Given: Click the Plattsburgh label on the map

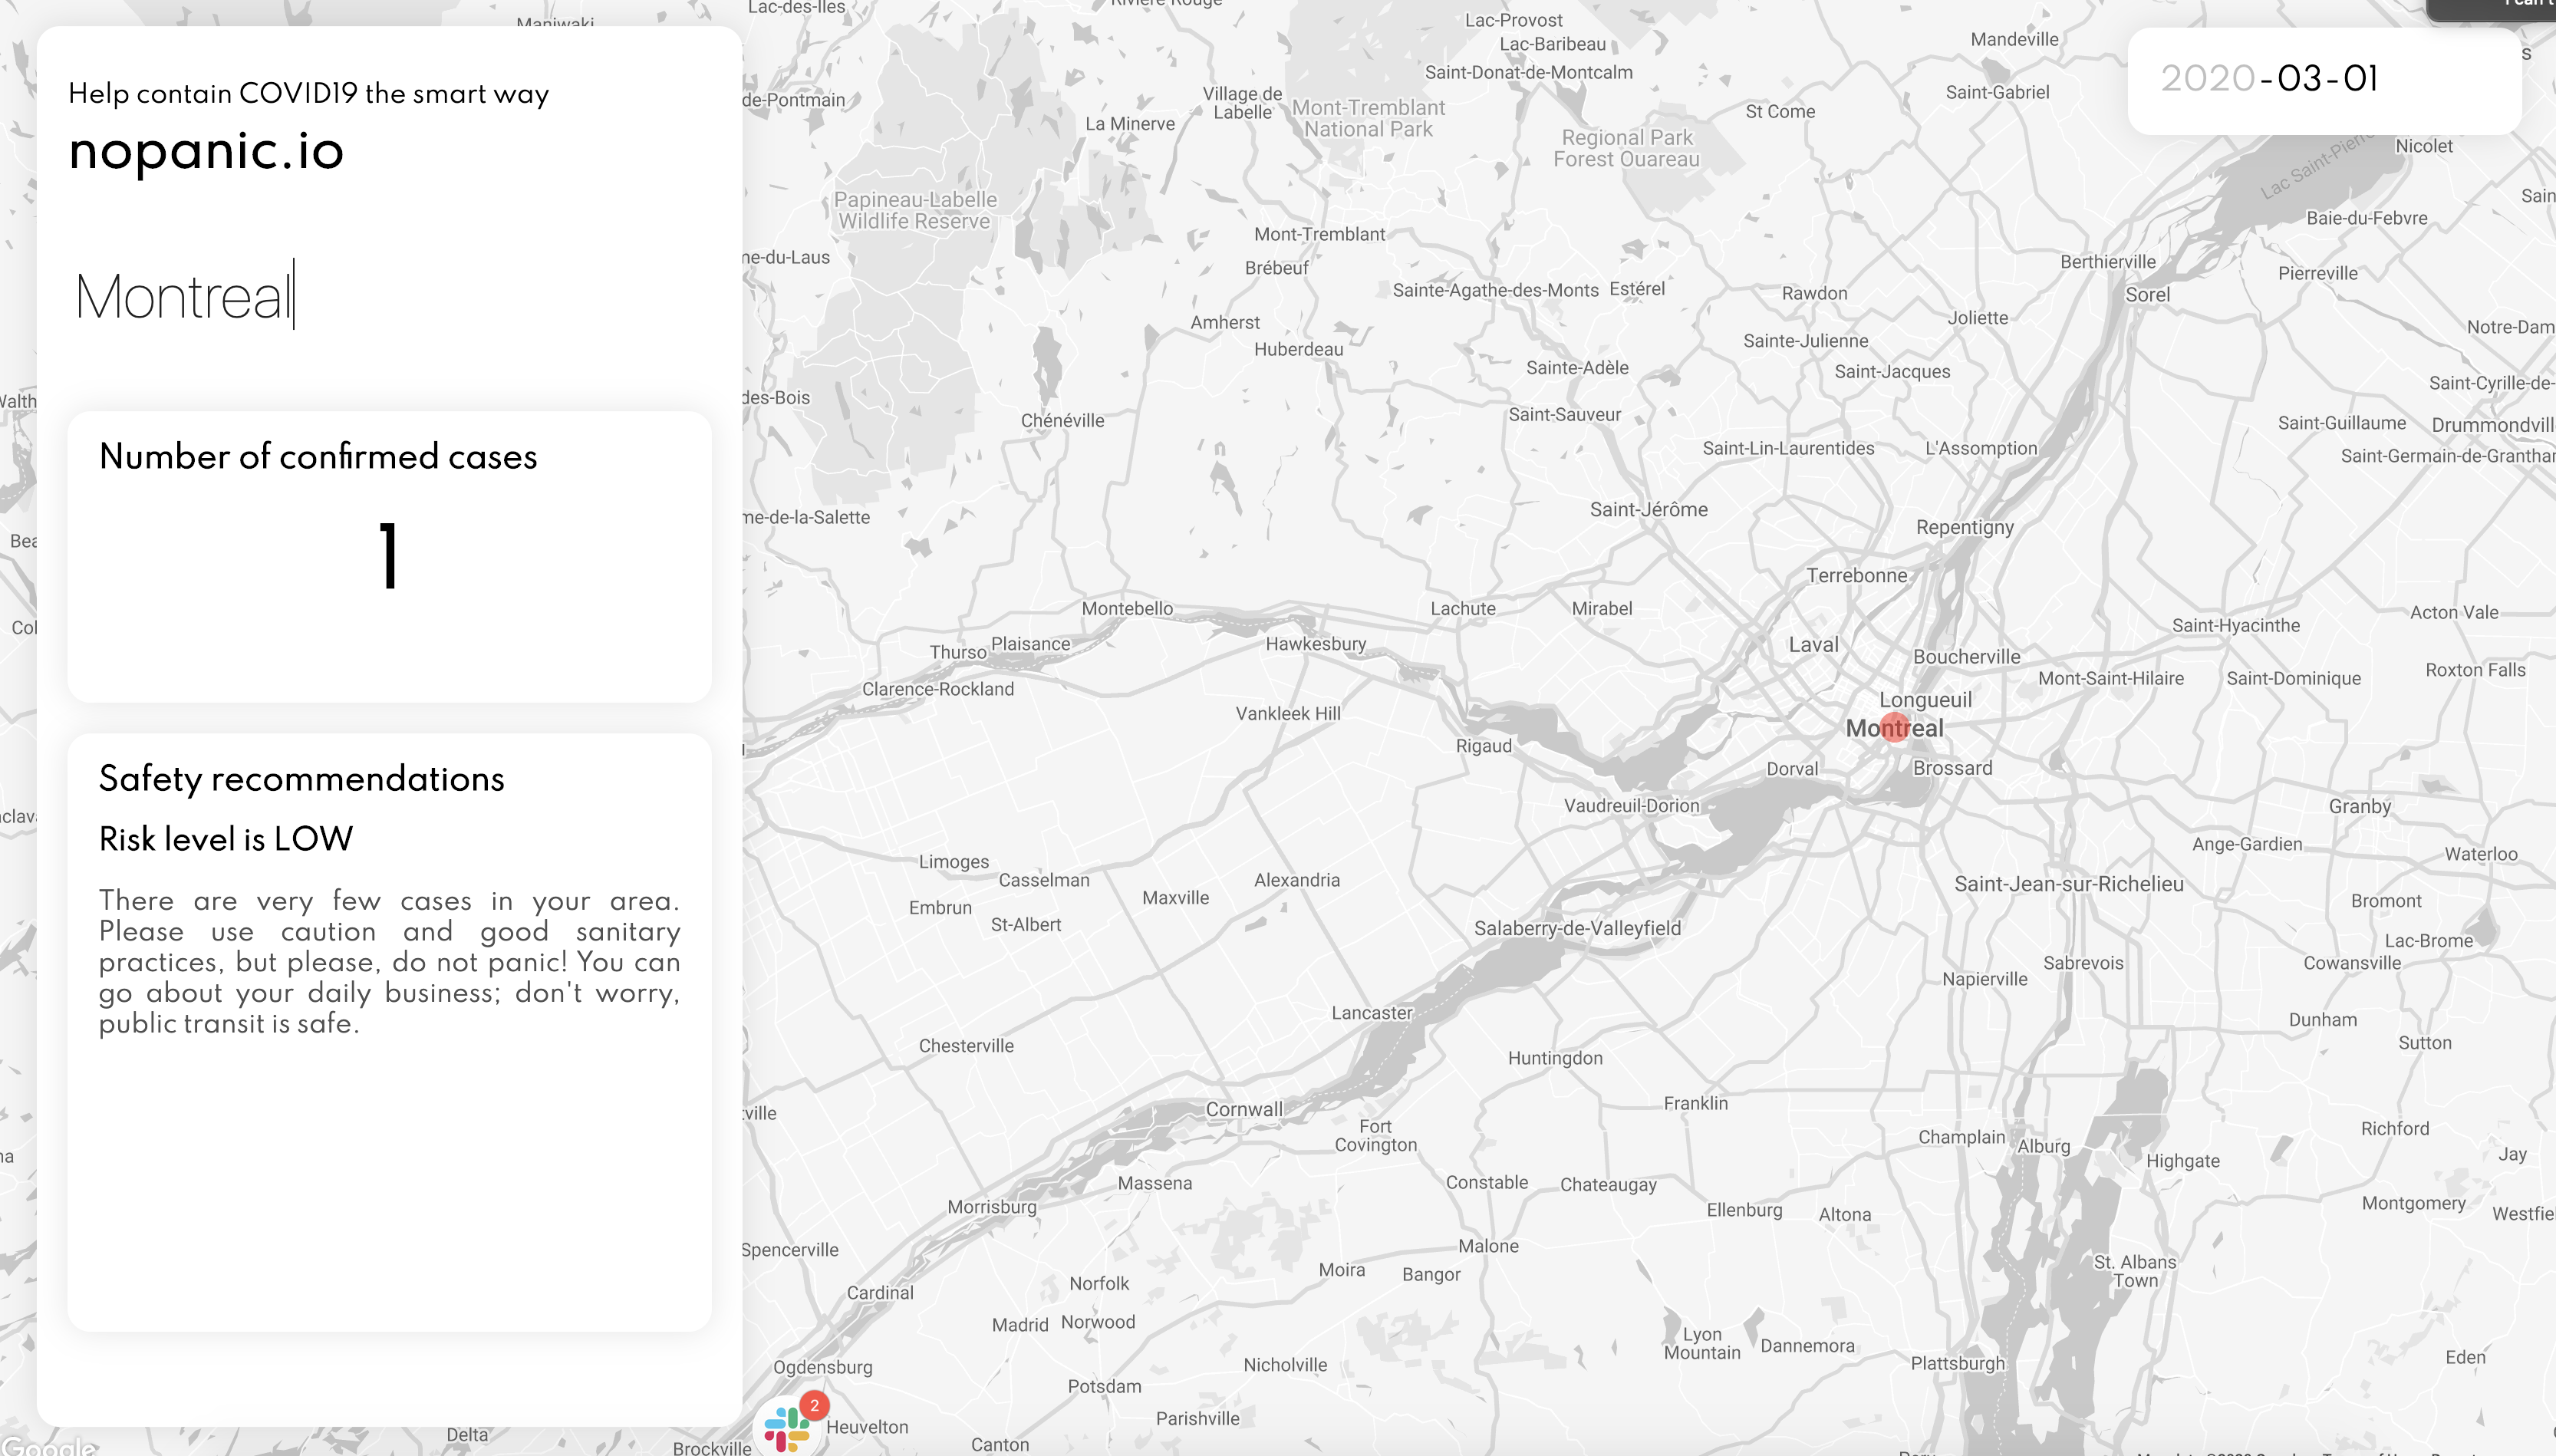Looking at the screenshot, I should tap(1957, 1363).
